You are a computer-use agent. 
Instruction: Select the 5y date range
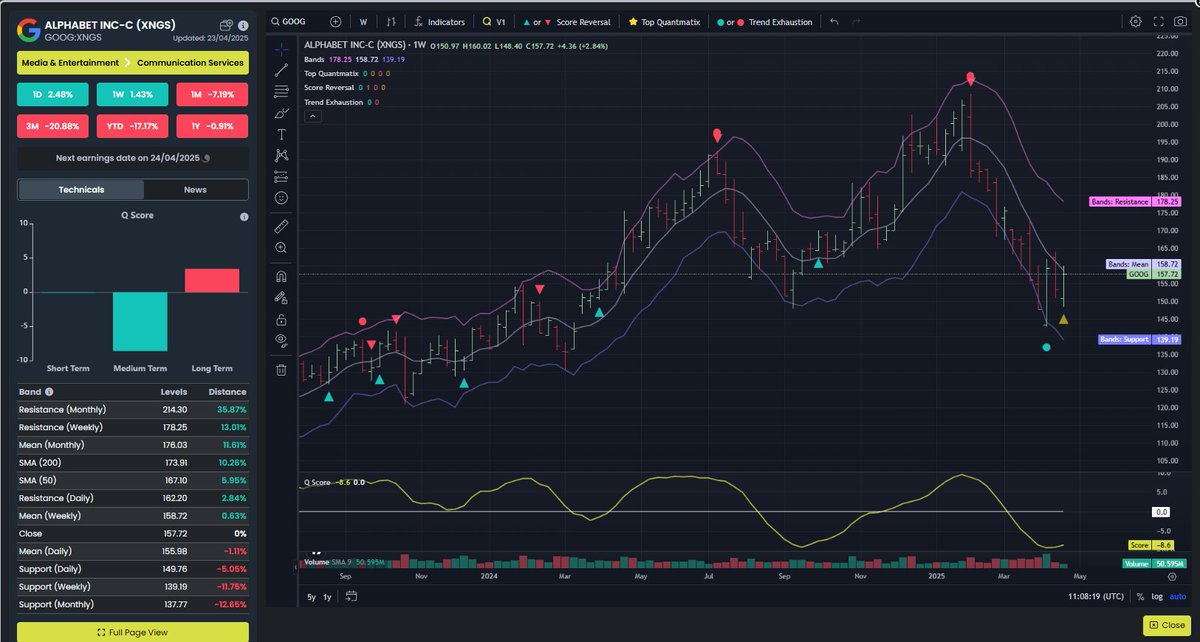tap(312, 597)
